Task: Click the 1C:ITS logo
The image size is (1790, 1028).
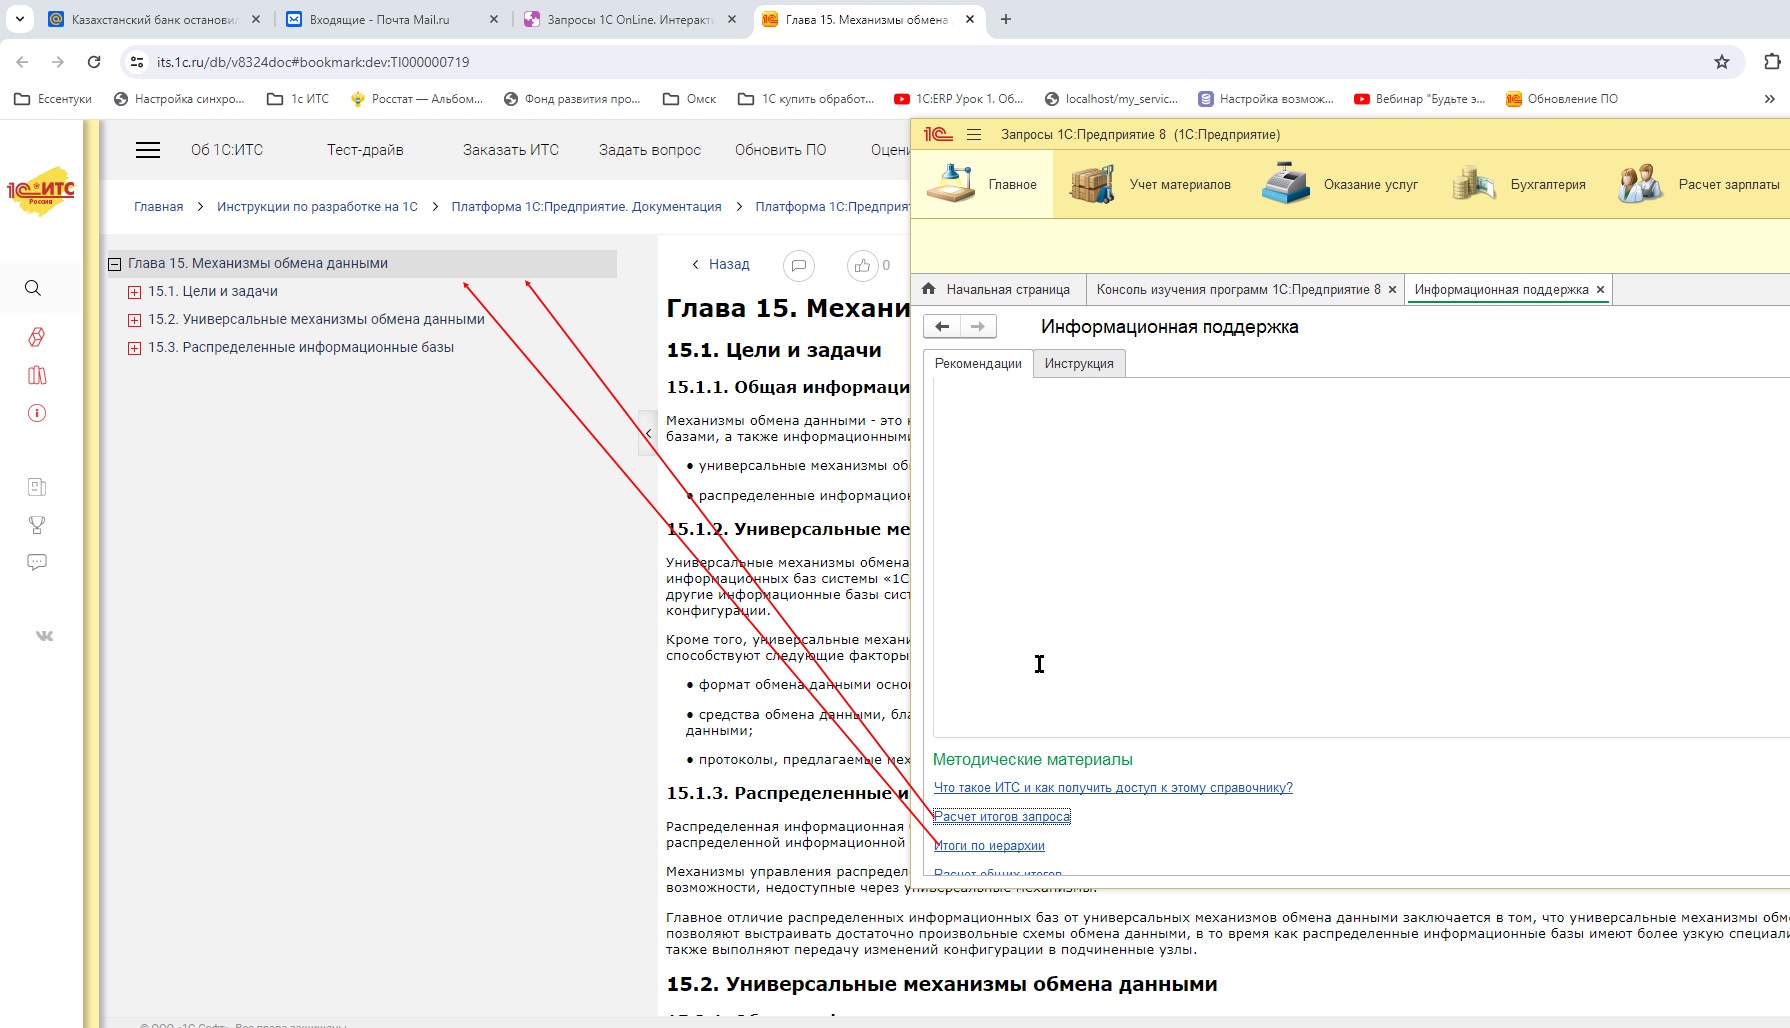Action: click(x=42, y=190)
